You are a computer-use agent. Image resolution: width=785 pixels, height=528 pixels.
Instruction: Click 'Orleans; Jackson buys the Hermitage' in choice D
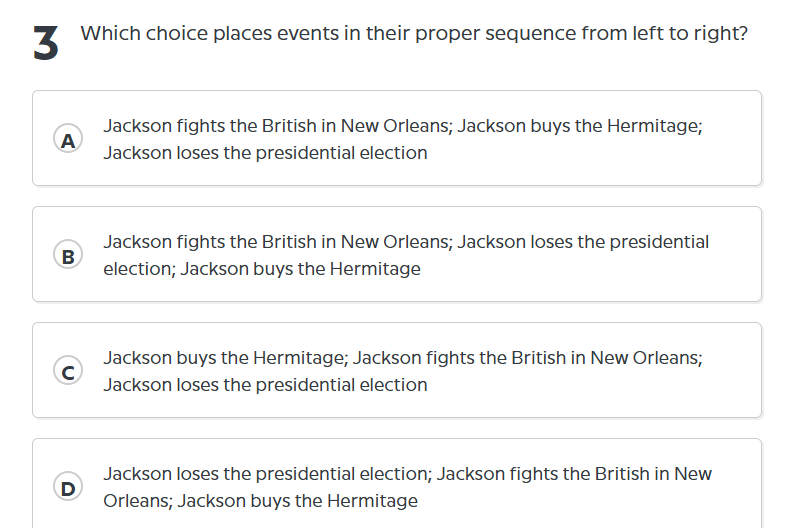click(x=260, y=501)
